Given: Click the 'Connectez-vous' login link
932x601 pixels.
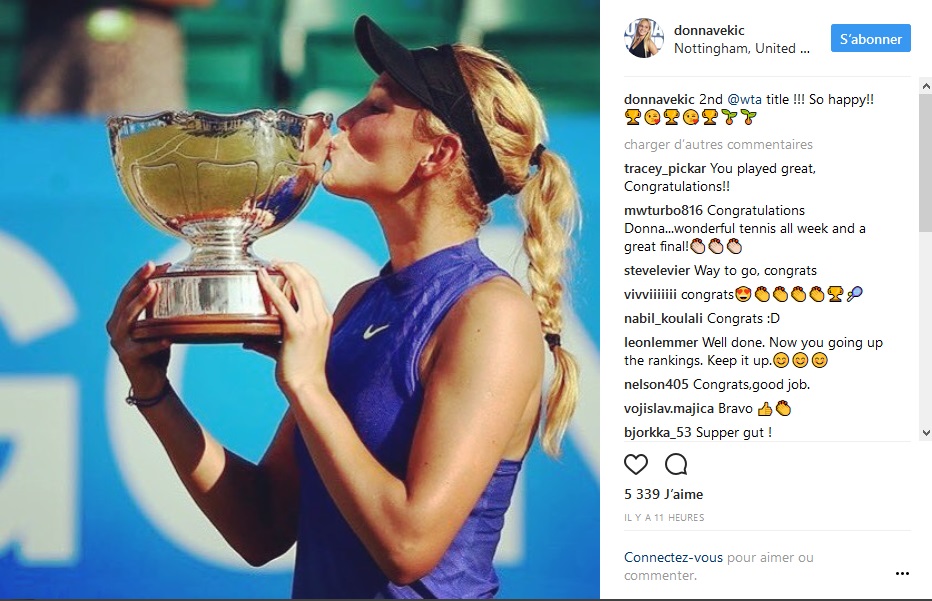Looking at the screenshot, I should coord(673,558).
